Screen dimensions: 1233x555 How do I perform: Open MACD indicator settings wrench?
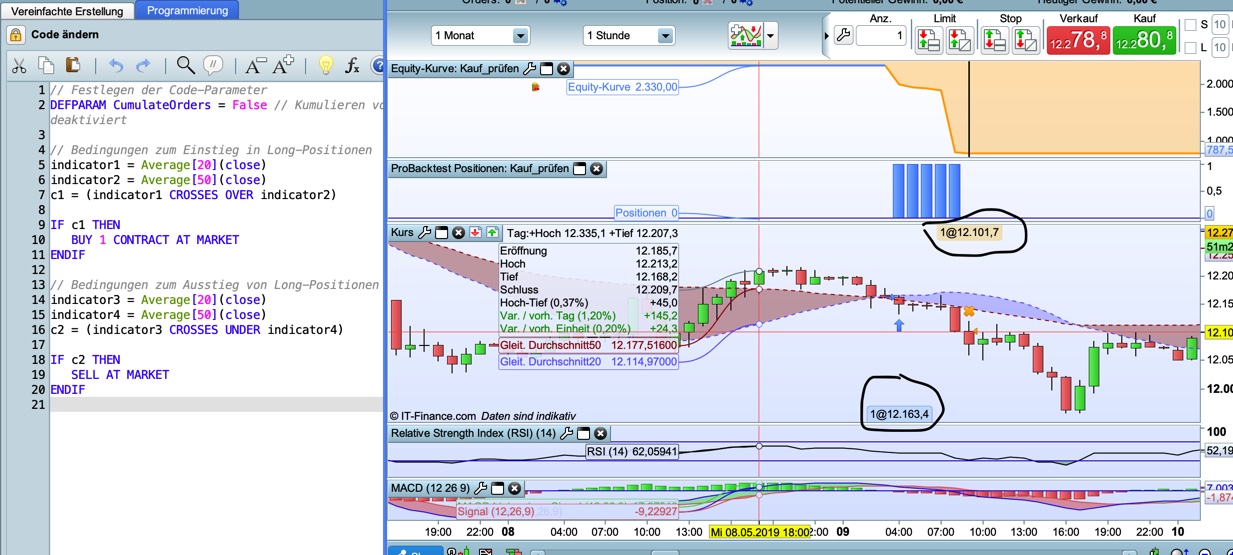(x=480, y=488)
